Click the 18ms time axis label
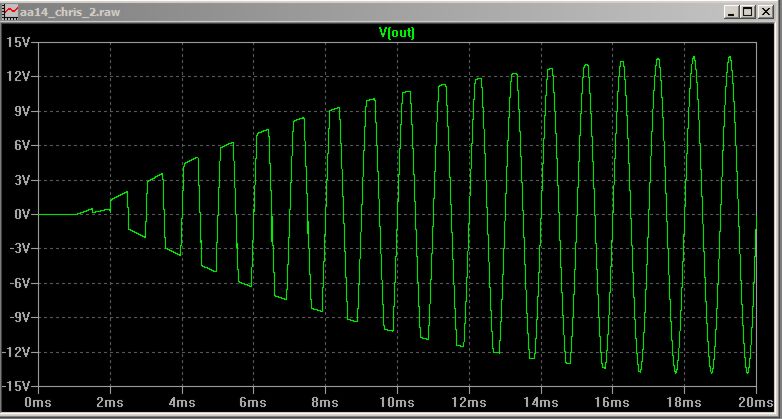Viewport: 782px width, 419px height. pos(684,402)
